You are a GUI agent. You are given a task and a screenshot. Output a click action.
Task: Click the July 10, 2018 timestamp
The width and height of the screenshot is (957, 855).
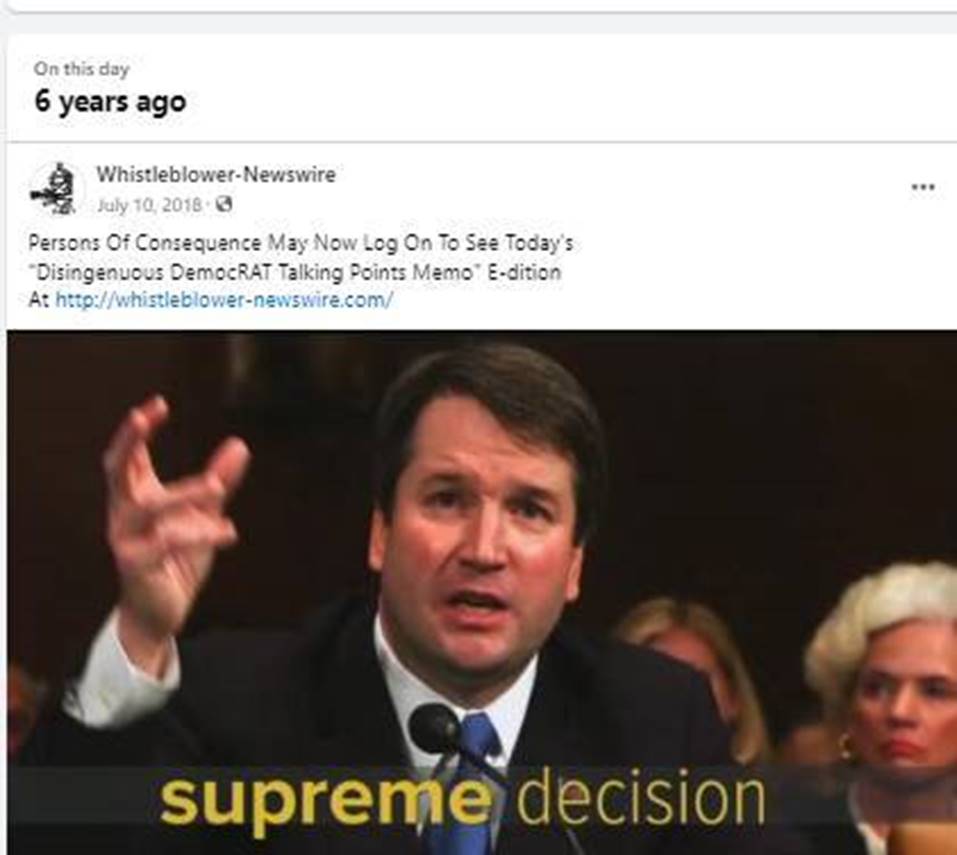pos(150,204)
